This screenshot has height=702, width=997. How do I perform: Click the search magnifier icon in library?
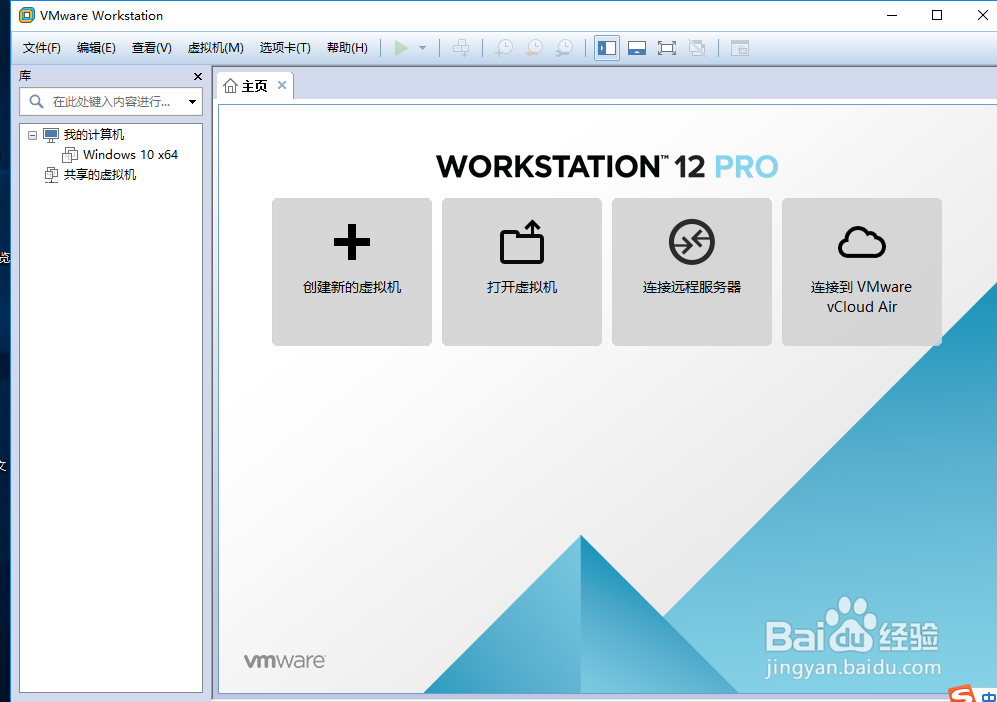(x=36, y=102)
